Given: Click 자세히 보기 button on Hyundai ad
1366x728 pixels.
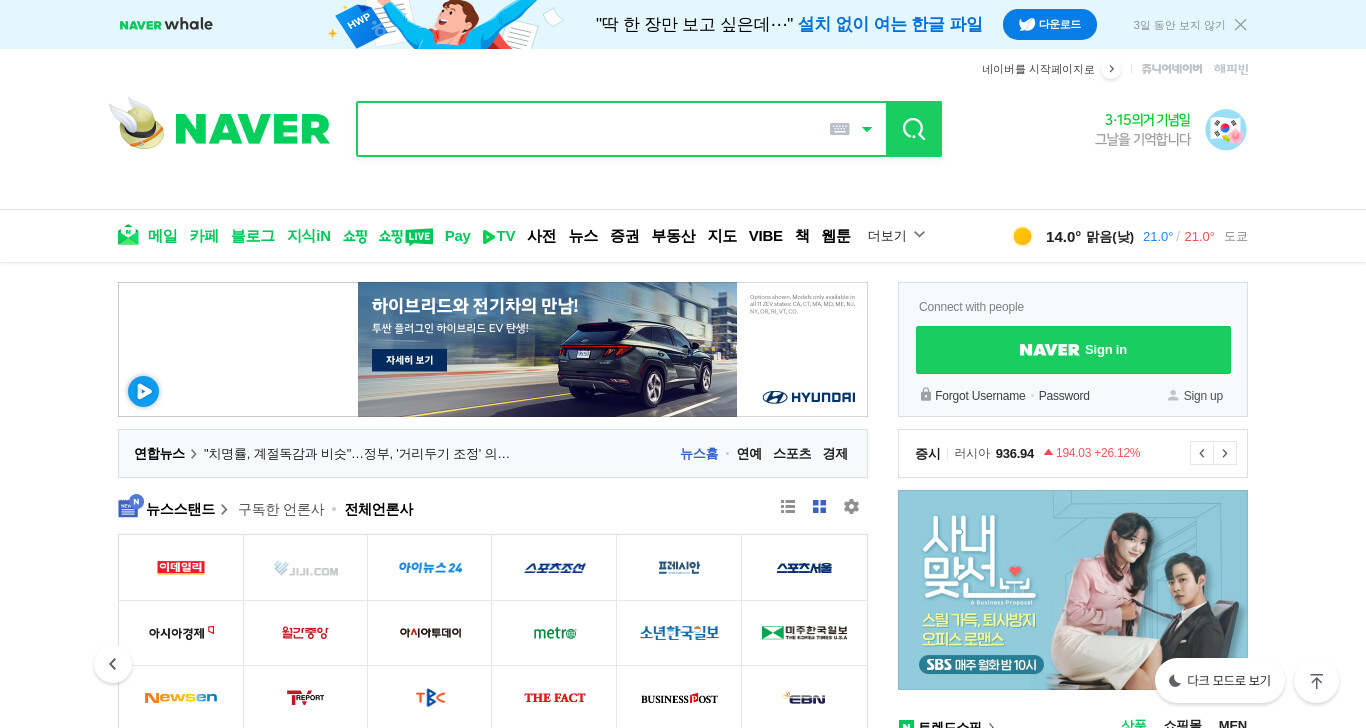Looking at the screenshot, I should coord(409,360).
